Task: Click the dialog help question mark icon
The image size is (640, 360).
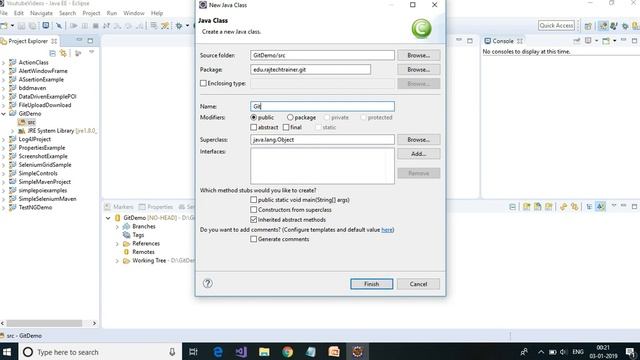Action: (207, 283)
